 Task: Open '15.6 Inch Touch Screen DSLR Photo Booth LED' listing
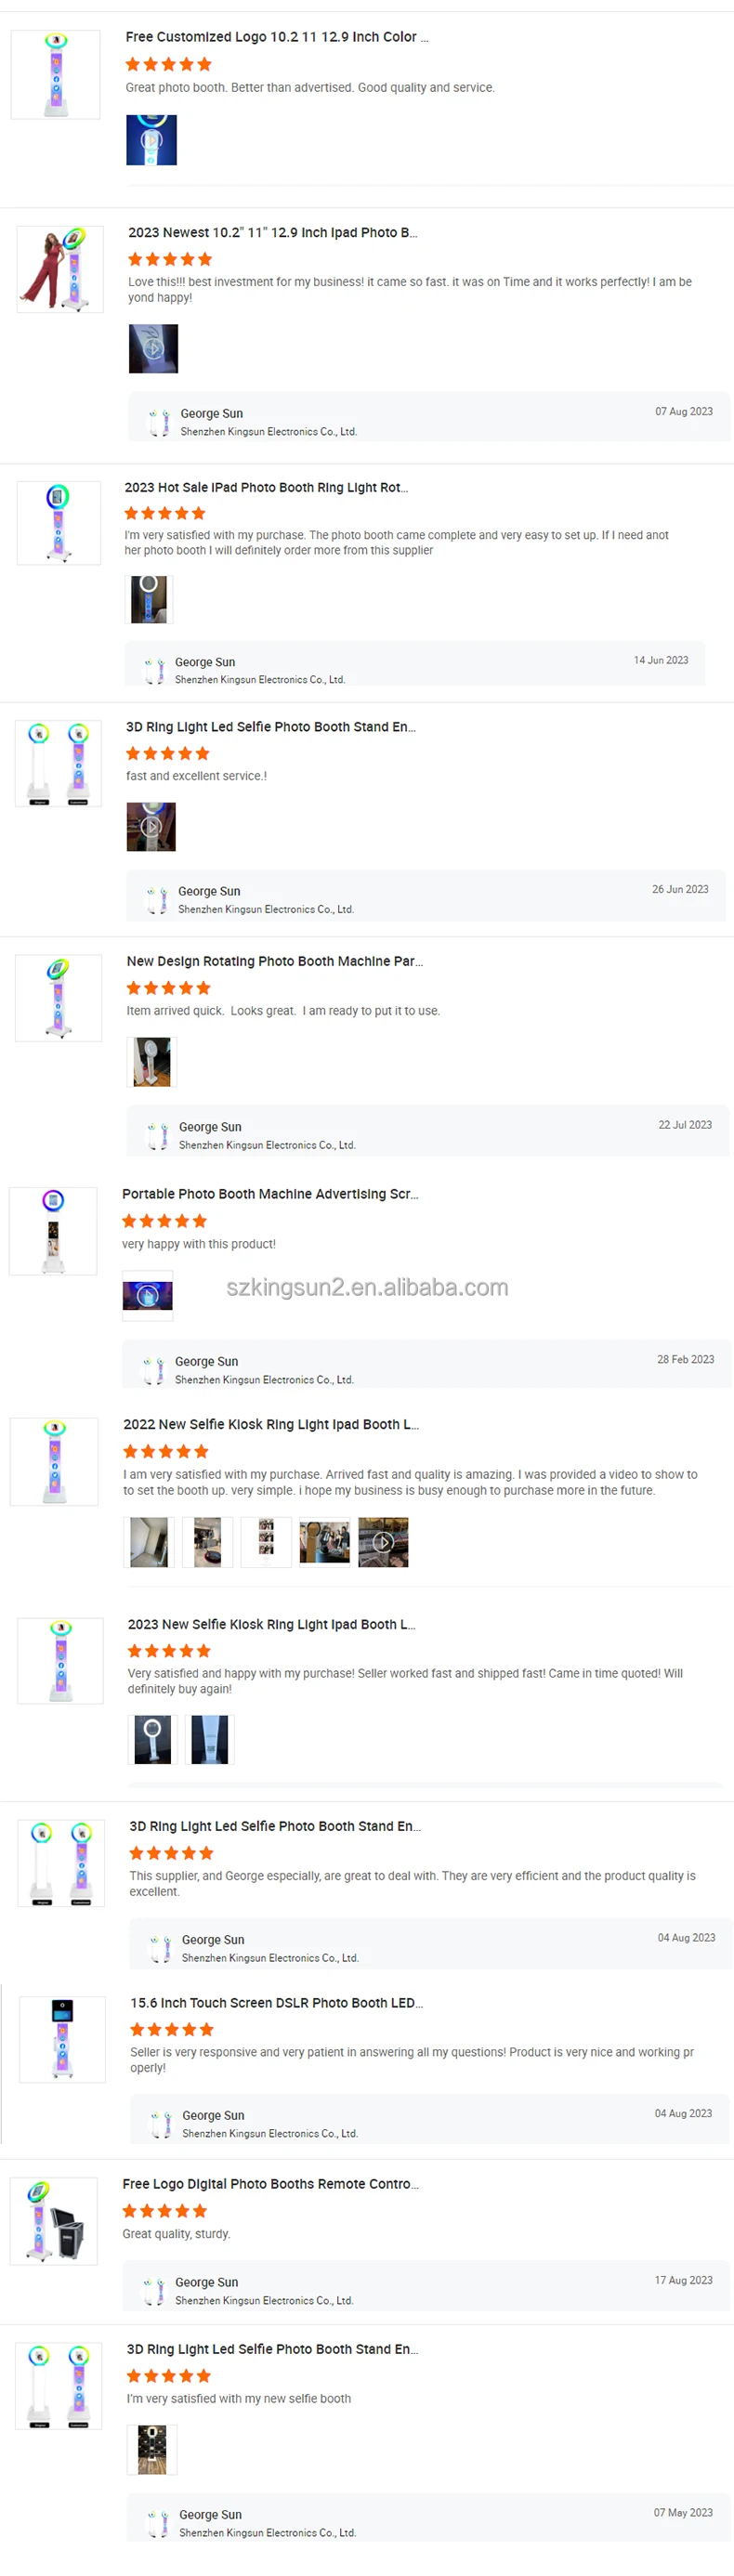pyautogui.click(x=276, y=2003)
